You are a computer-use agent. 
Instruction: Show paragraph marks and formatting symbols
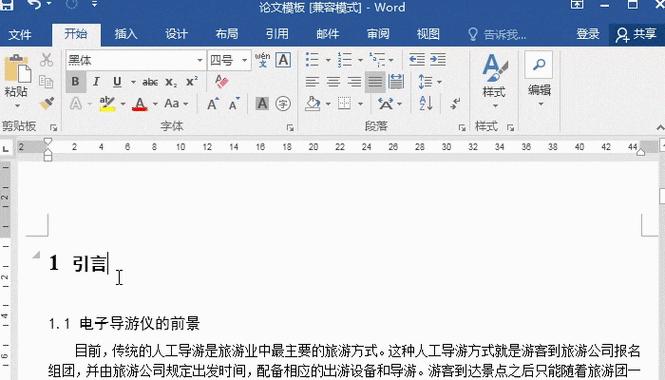455,103
